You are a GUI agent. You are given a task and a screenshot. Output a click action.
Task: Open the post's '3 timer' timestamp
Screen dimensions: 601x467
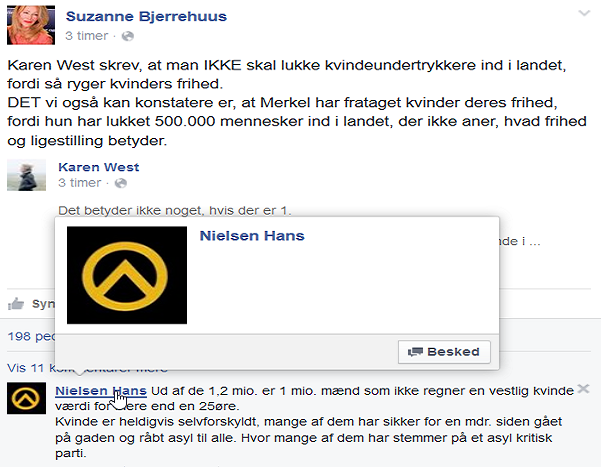(87, 36)
